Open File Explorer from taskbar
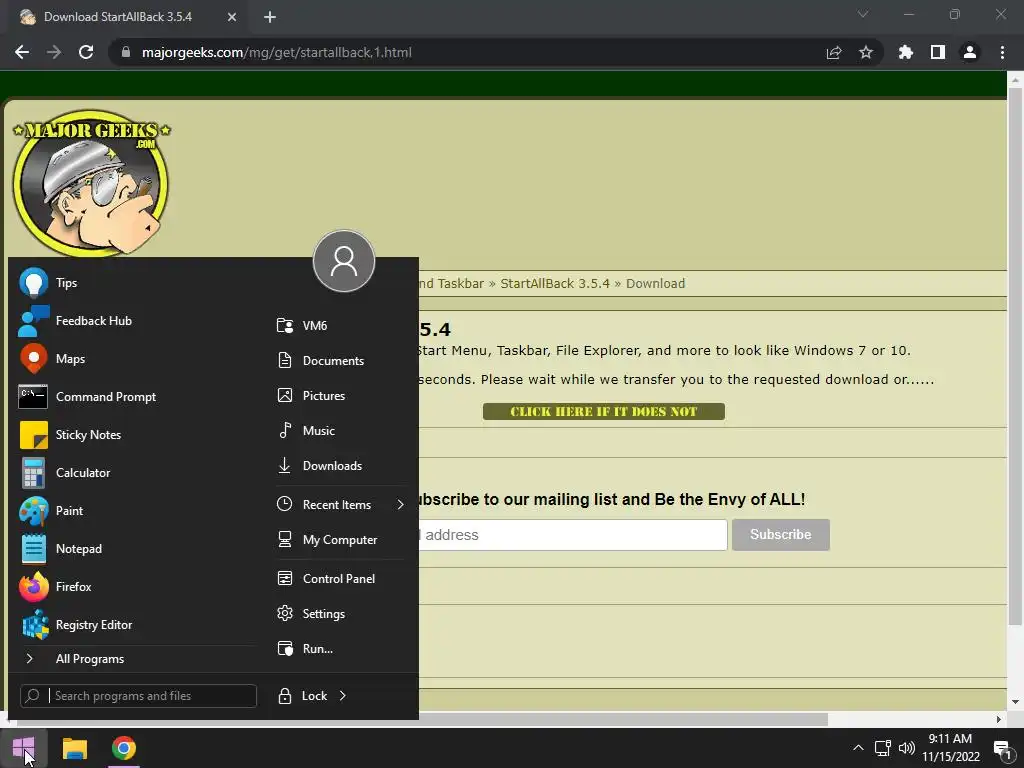 [x=74, y=748]
